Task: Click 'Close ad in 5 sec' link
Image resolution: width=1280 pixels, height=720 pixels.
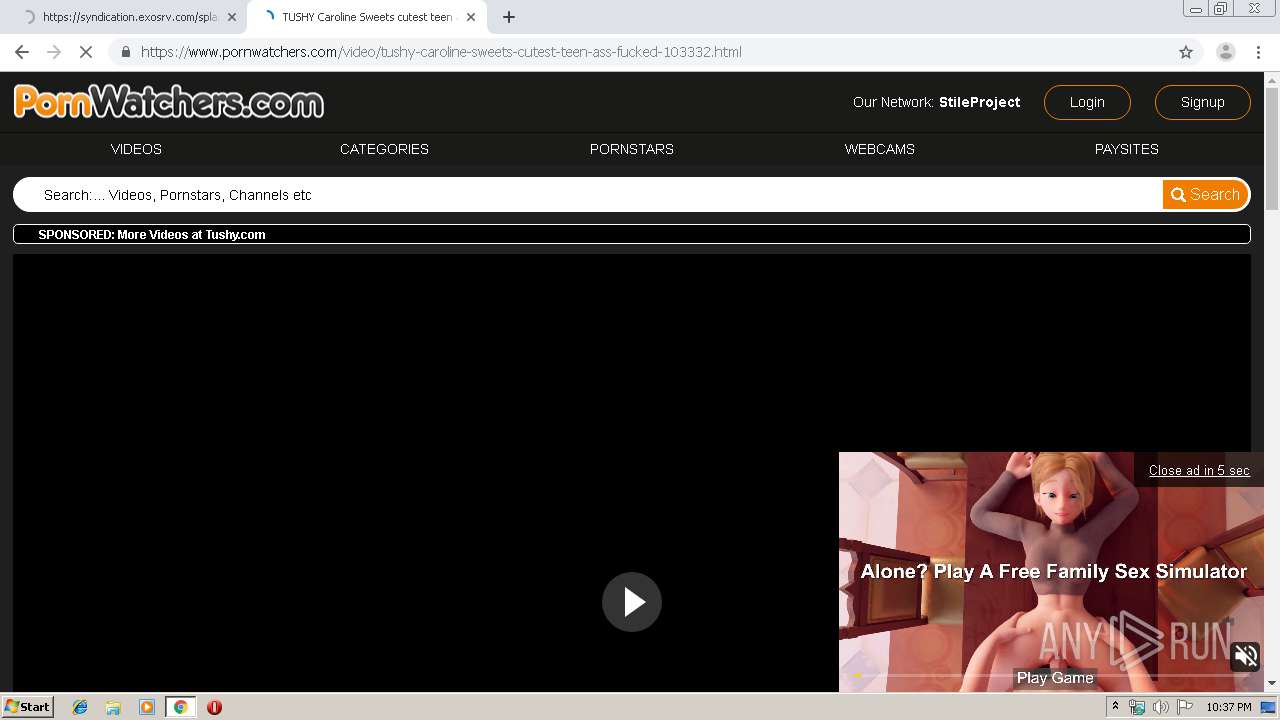Action: point(1199,470)
